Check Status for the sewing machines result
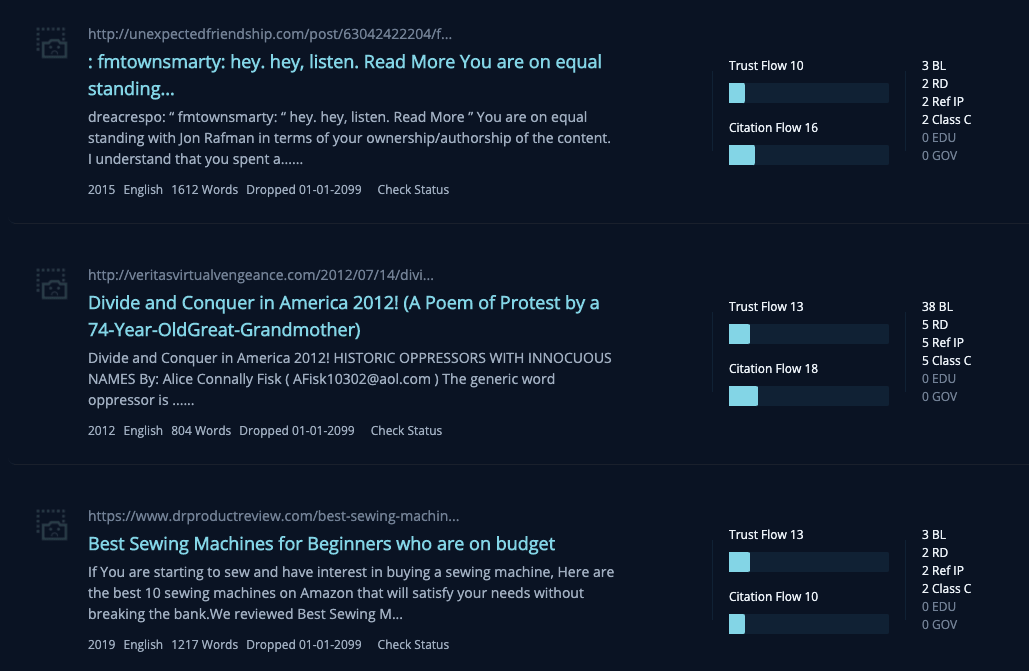Viewport: 1029px width, 671px height. 413,644
